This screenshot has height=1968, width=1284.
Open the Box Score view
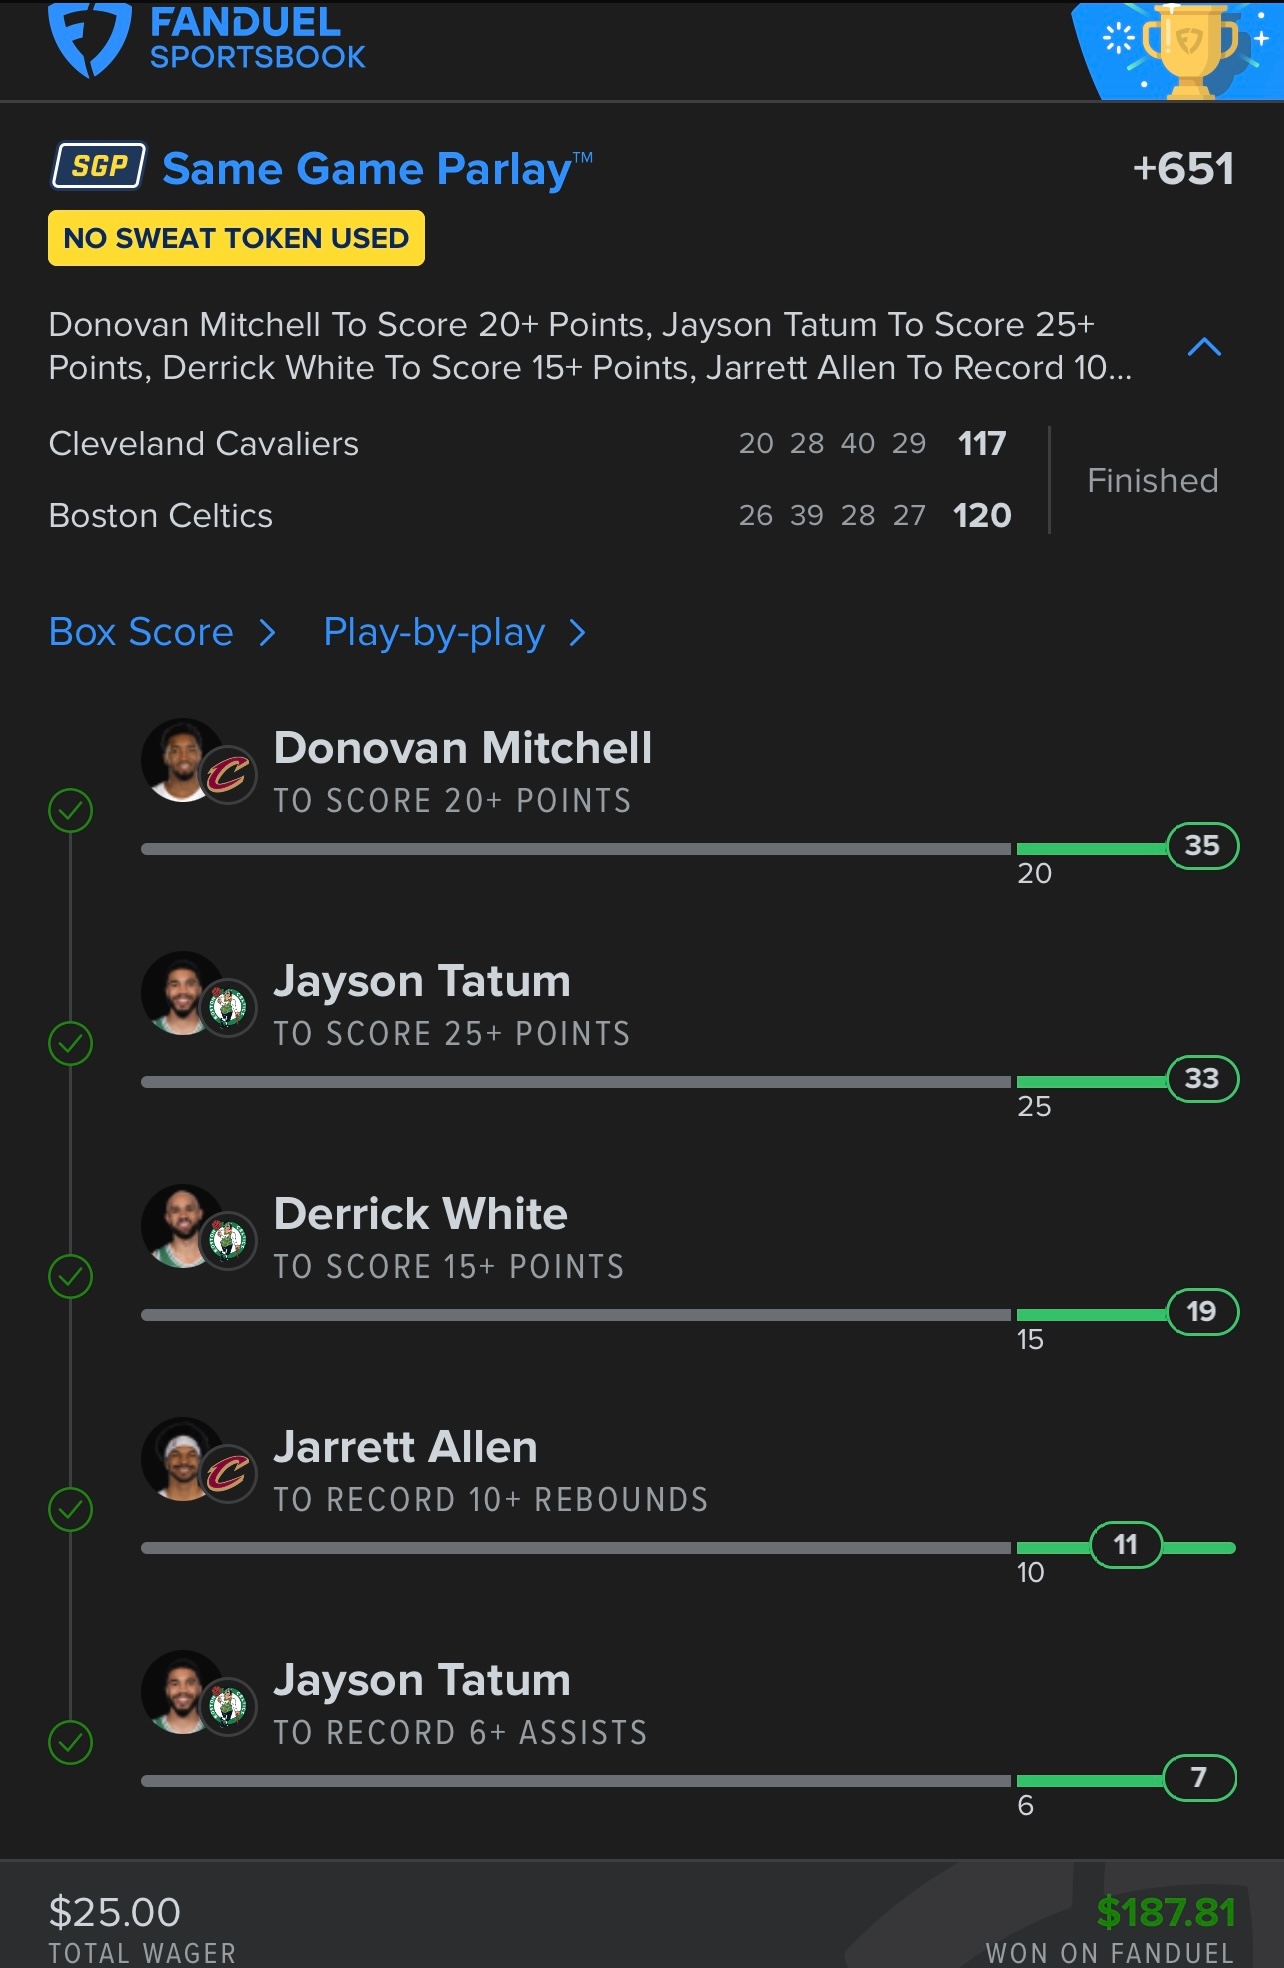[x=162, y=632]
